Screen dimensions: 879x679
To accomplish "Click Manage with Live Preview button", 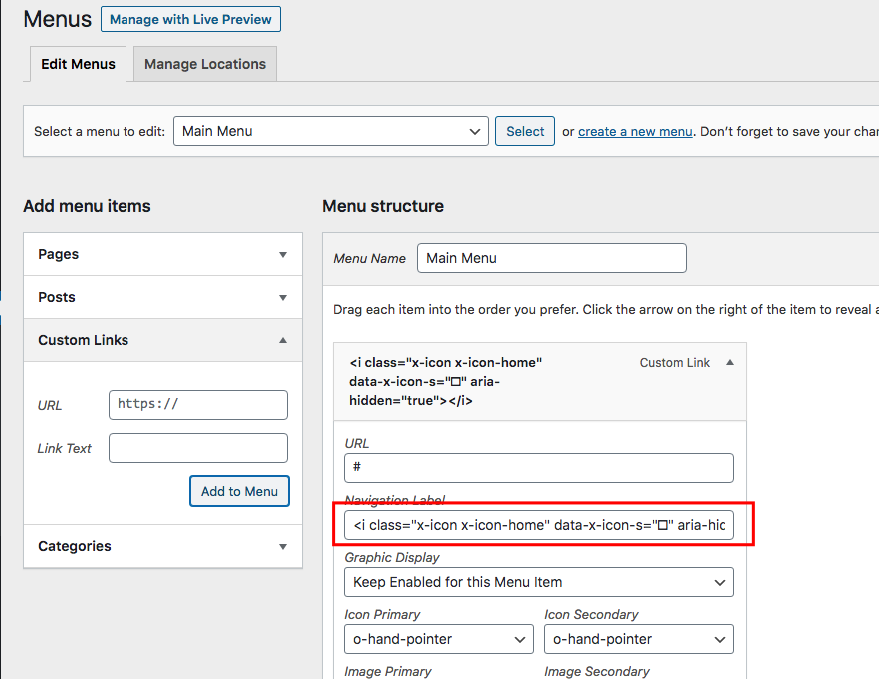I will click(x=191, y=19).
